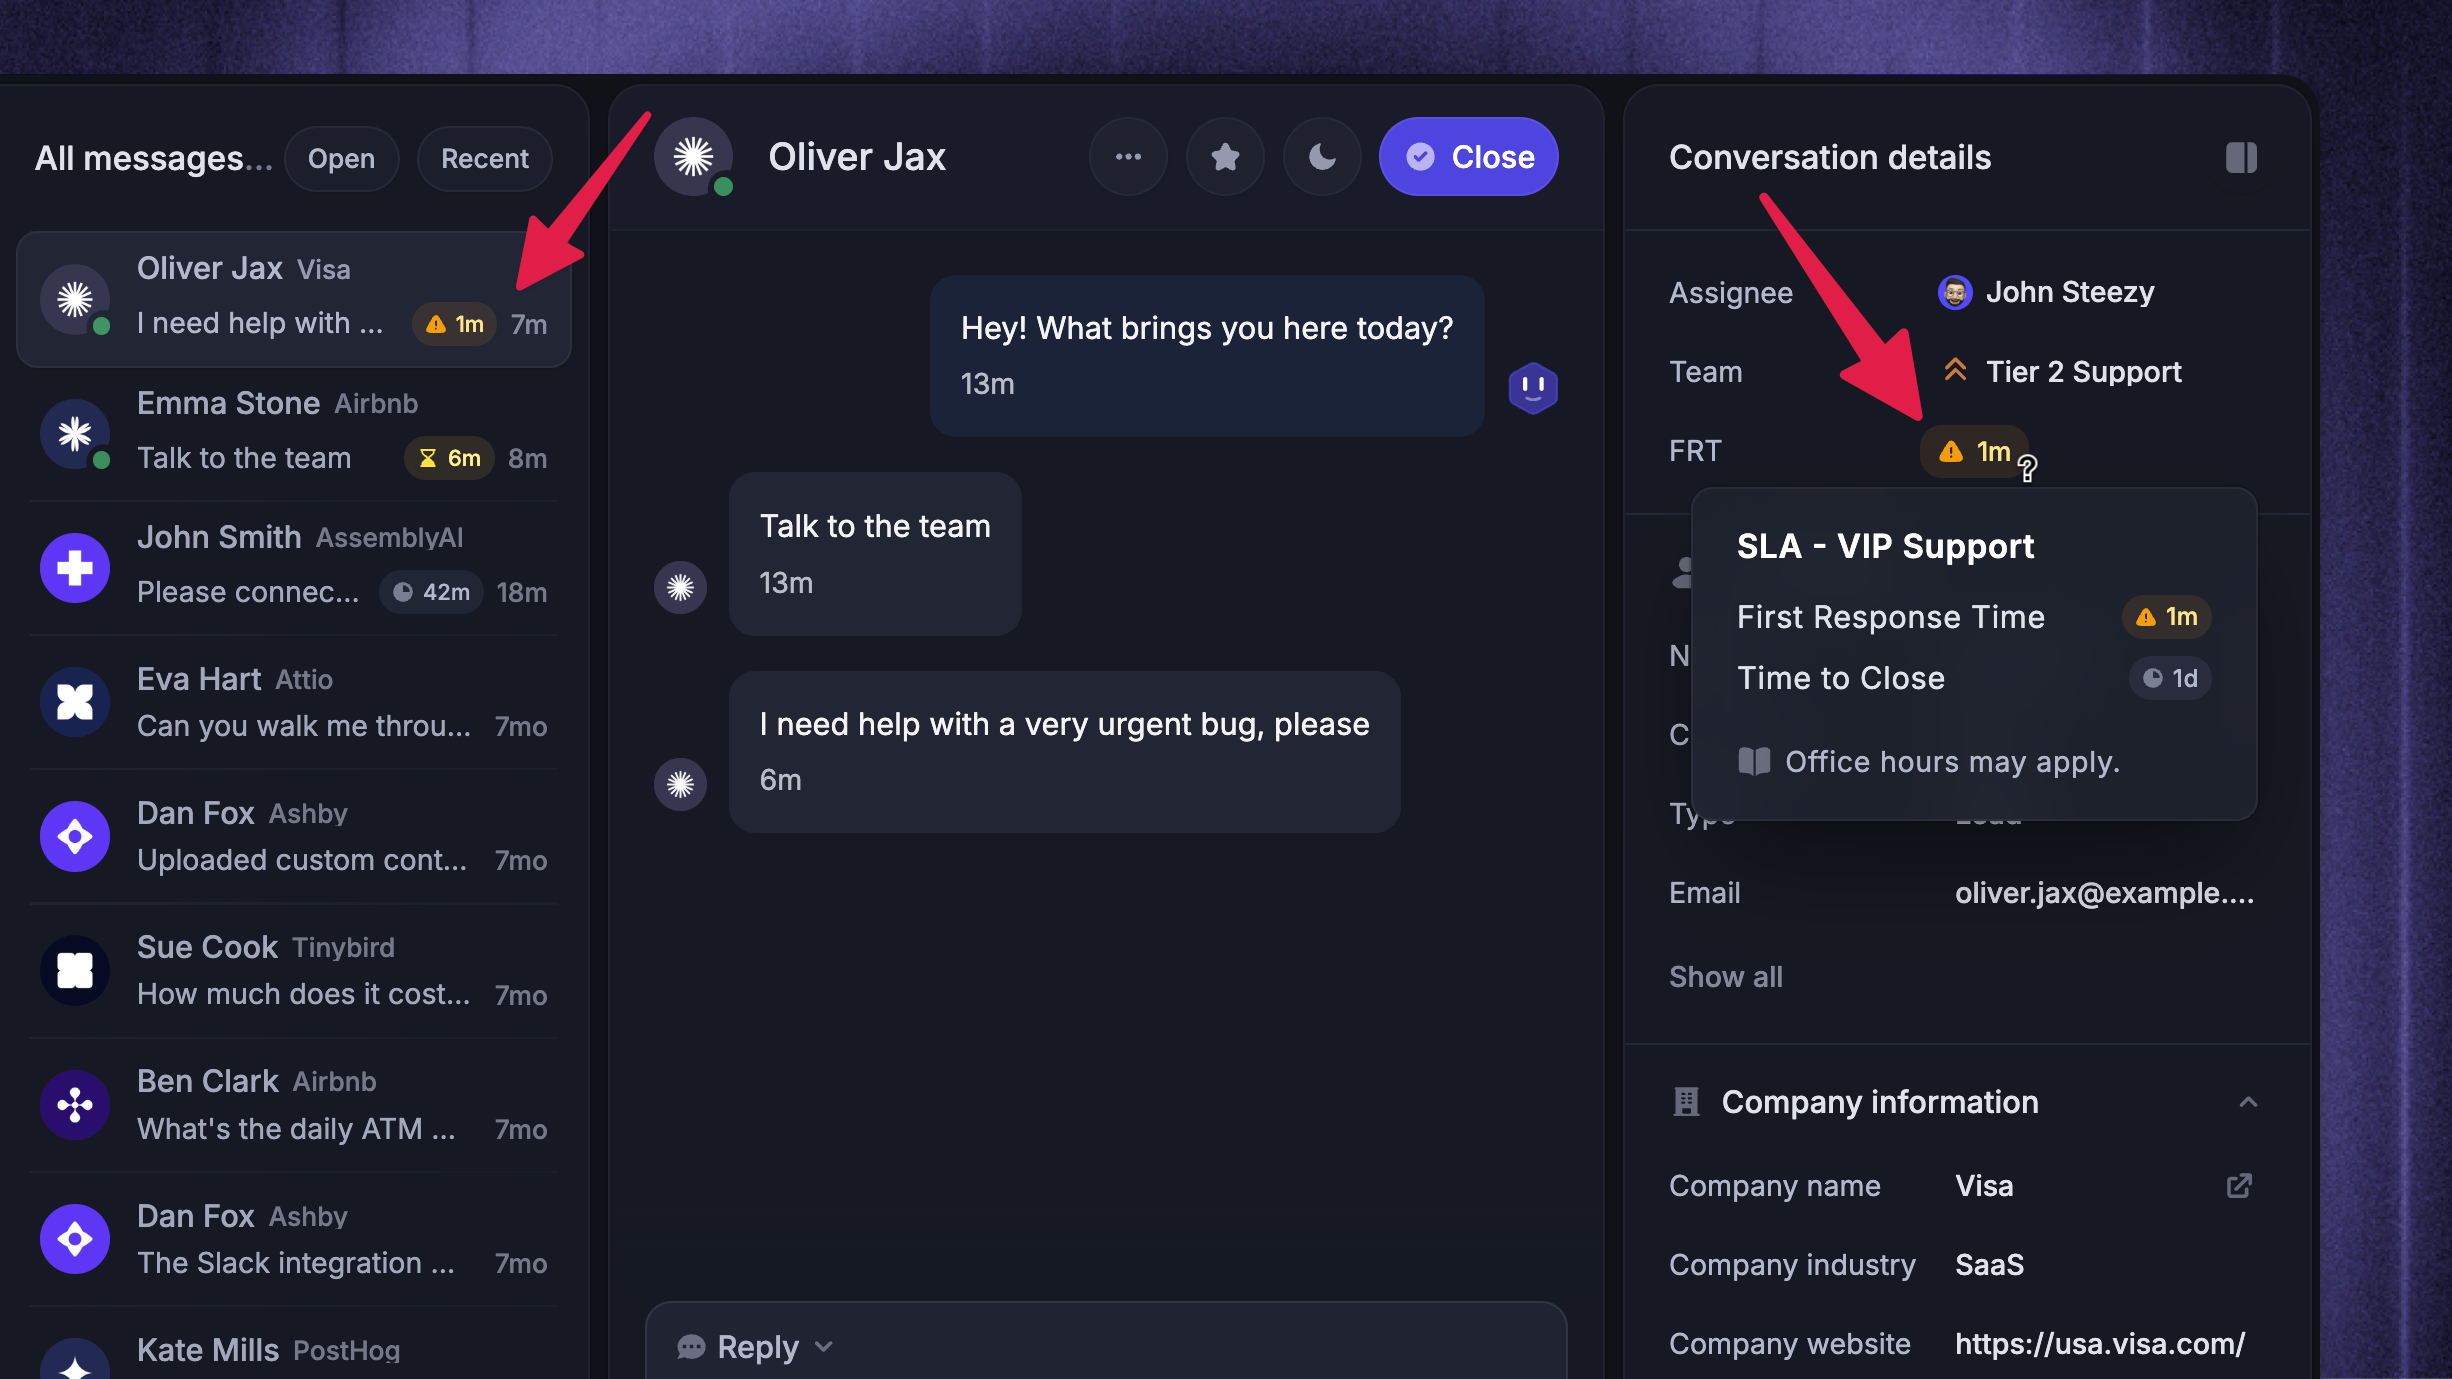The width and height of the screenshot is (2452, 1379).
Task: Click Office hours may apply book icon
Action: [1754, 762]
